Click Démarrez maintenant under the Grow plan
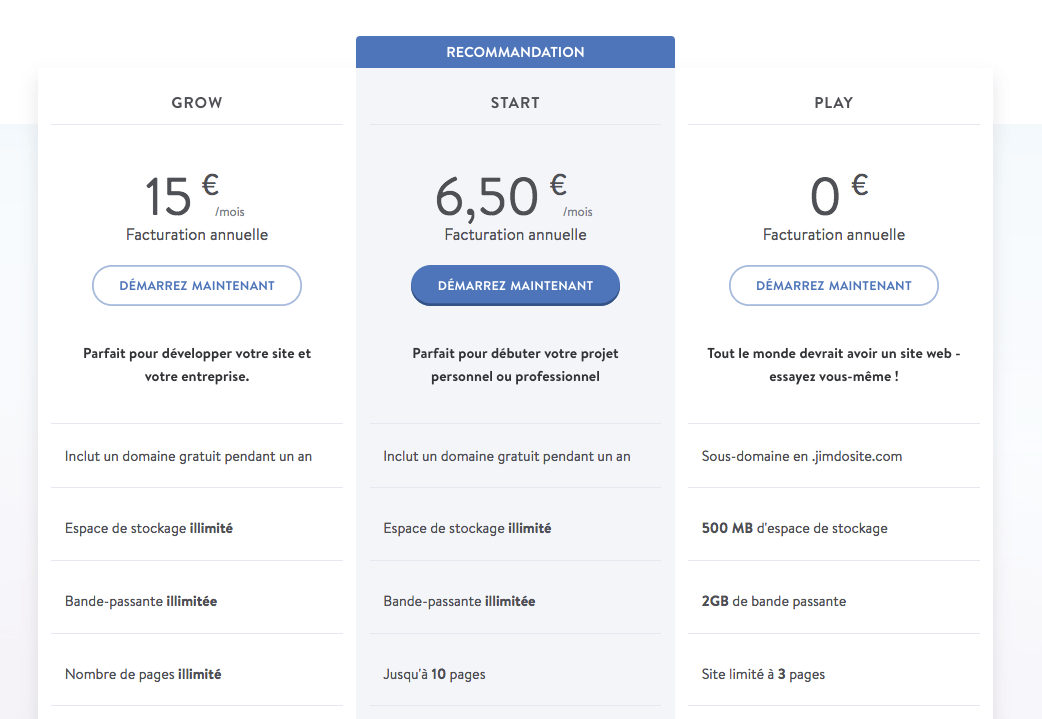The width and height of the screenshot is (1042, 719). (x=197, y=285)
